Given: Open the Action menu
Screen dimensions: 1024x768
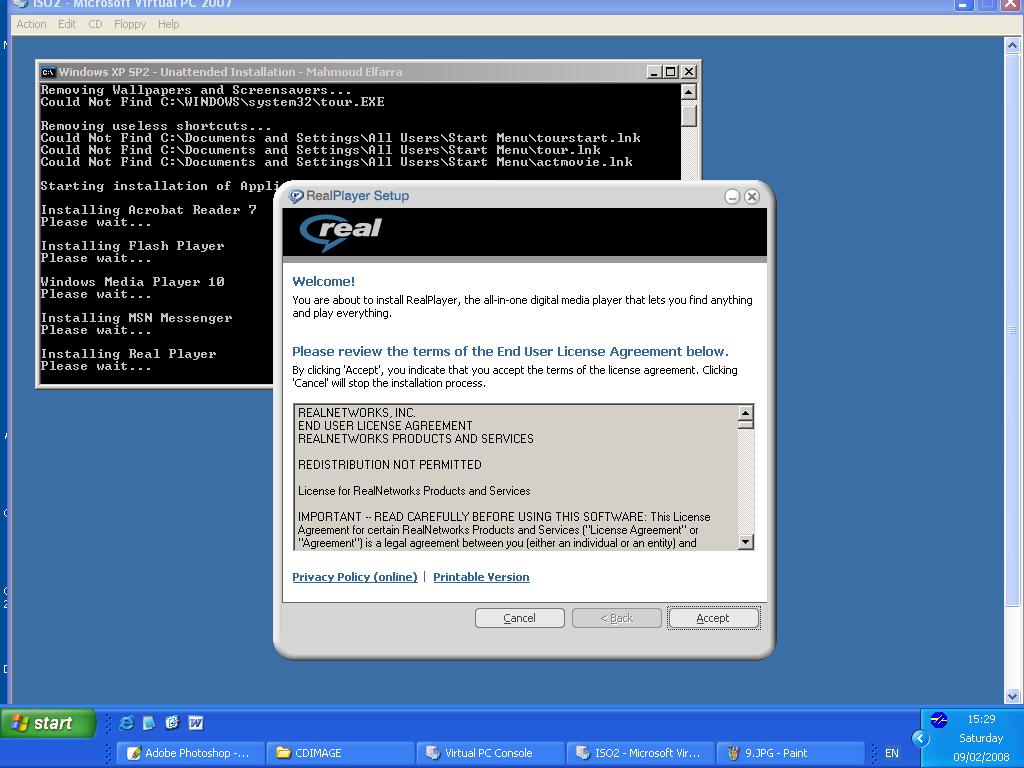Looking at the screenshot, I should coord(31,24).
